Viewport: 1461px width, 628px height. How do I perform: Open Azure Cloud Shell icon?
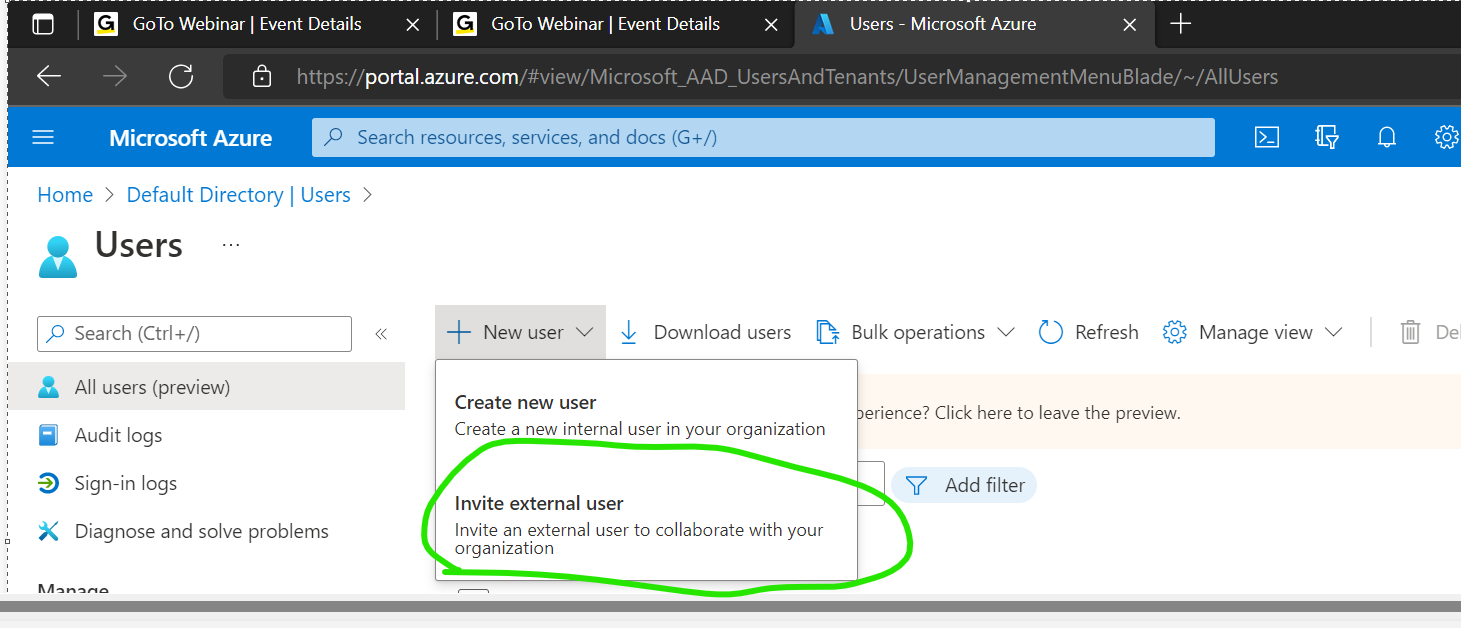(1267, 137)
